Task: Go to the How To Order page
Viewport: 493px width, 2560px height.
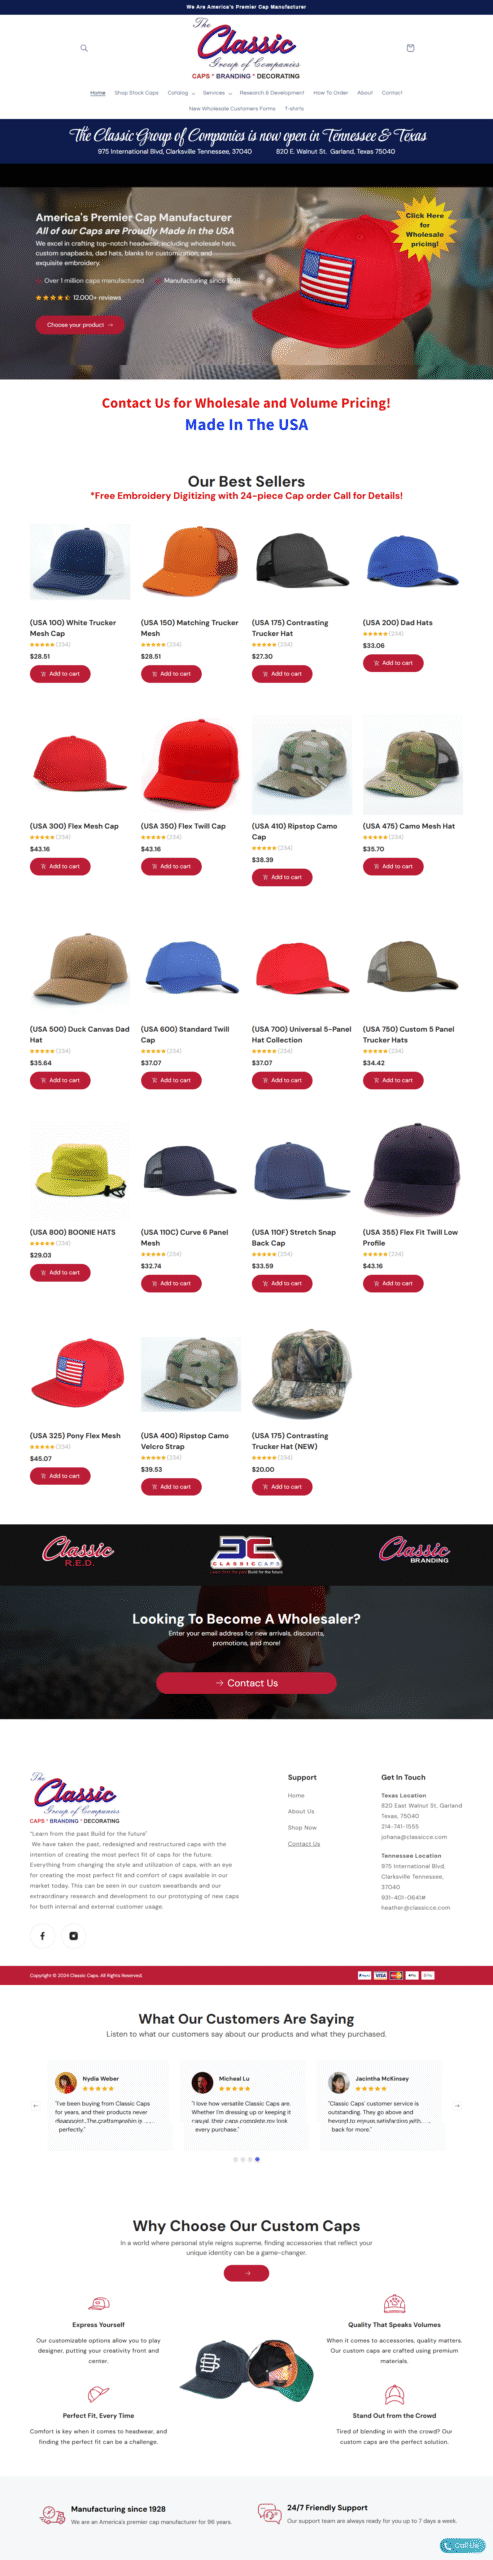Action: pos(330,93)
